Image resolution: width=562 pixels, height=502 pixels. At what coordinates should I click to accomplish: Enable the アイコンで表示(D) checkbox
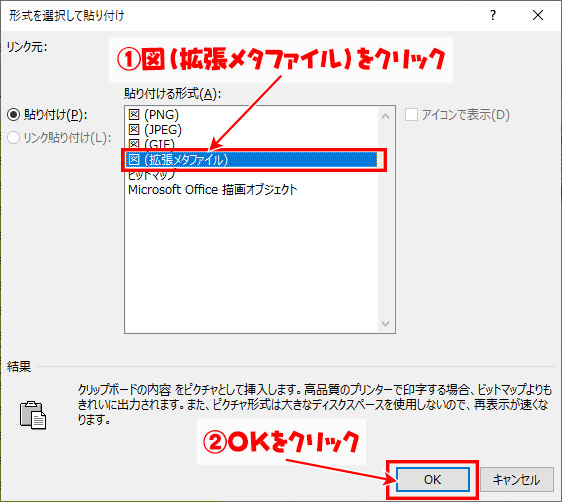point(411,115)
